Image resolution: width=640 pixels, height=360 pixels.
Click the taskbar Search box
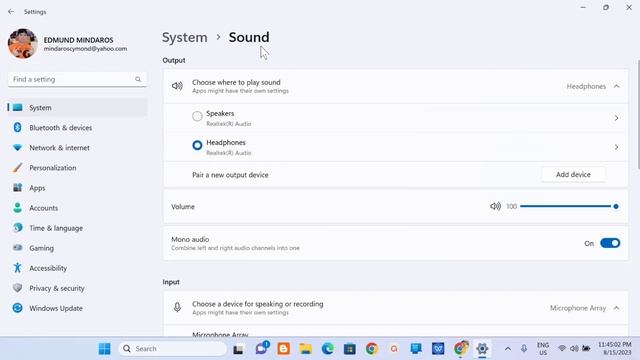[x=172, y=349]
